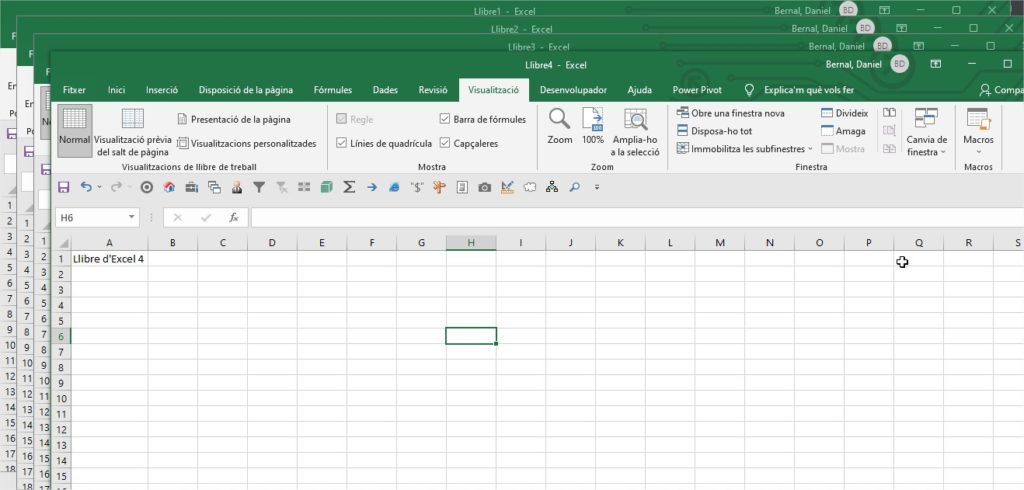Toggle Línies de quadrícula checkbox
The width and height of the screenshot is (1024, 490).
[x=341, y=143]
